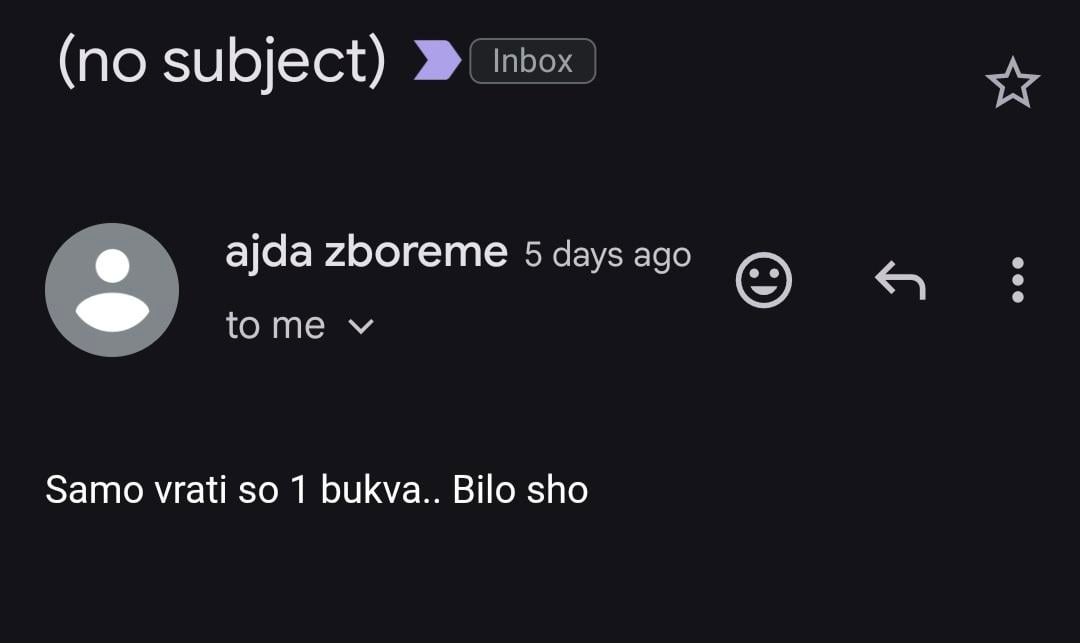1080x643 pixels.
Task: Tap "zboreme" in the sender name
Action: click(415, 253)
